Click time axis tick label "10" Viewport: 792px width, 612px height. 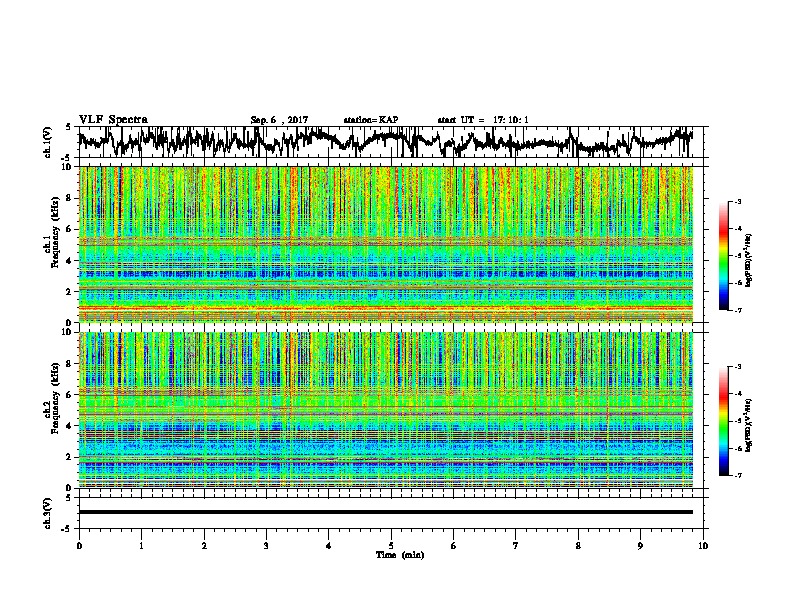703,546
